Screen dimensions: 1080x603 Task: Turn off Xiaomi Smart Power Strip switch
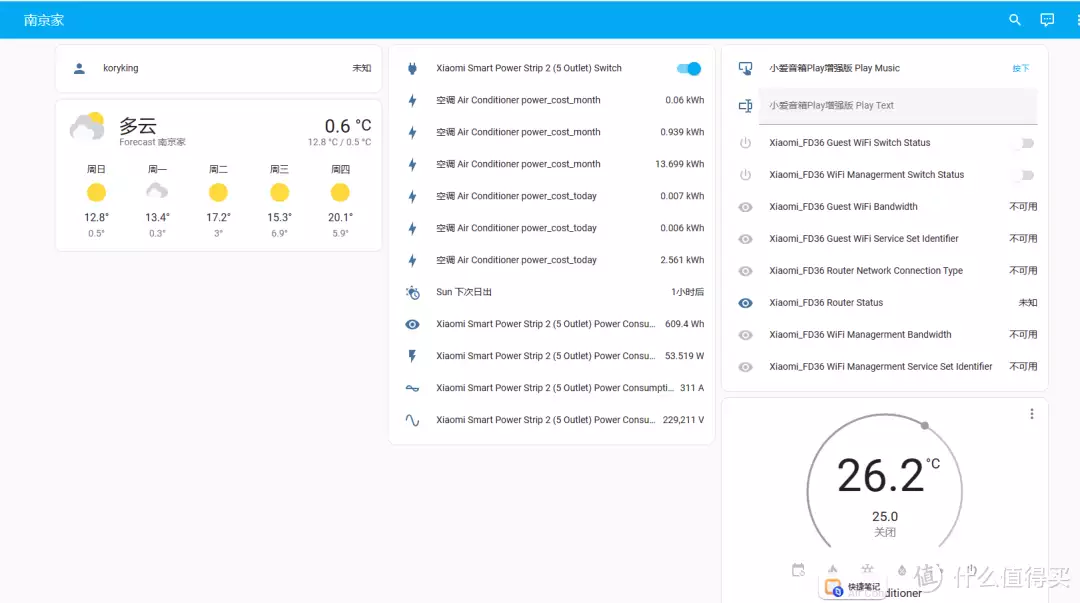coord(689,69)
